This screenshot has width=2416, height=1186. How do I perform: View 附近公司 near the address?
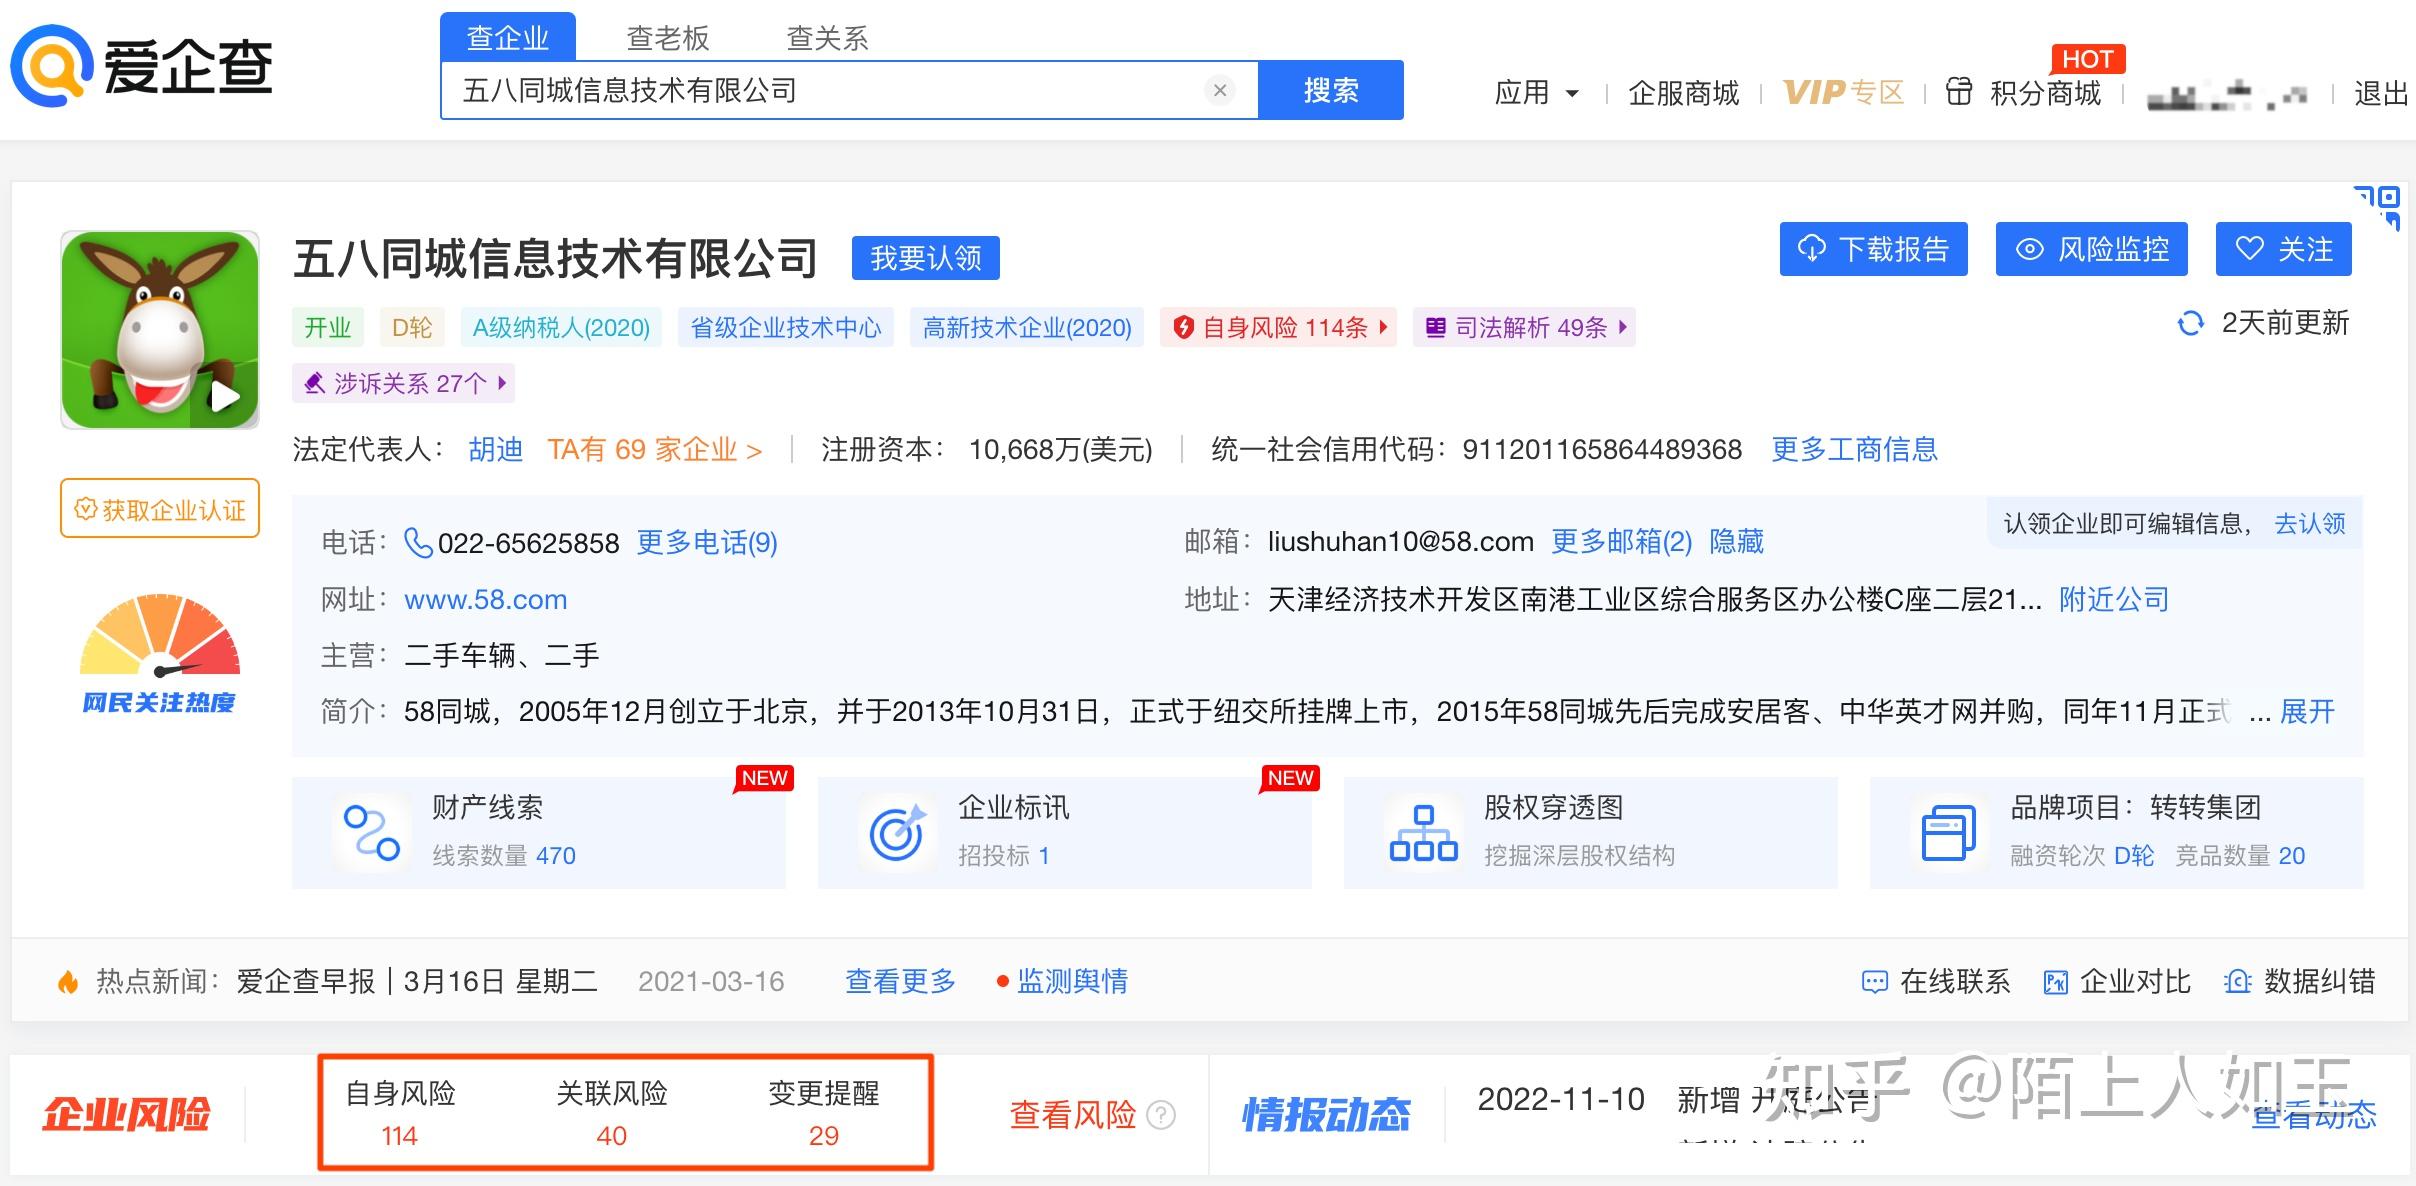tap(2114, 599)
